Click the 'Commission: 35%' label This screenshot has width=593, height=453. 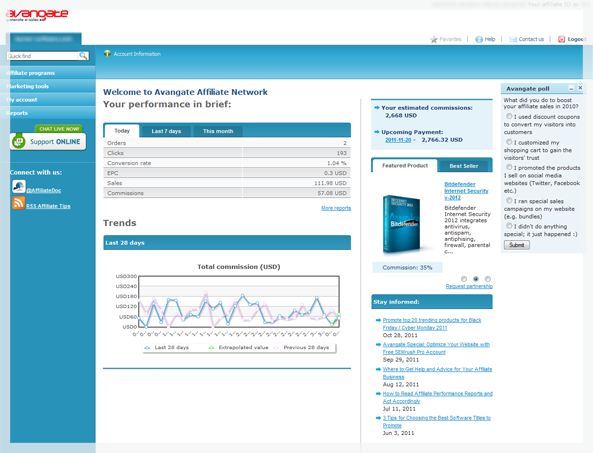[x=407, y=268]
